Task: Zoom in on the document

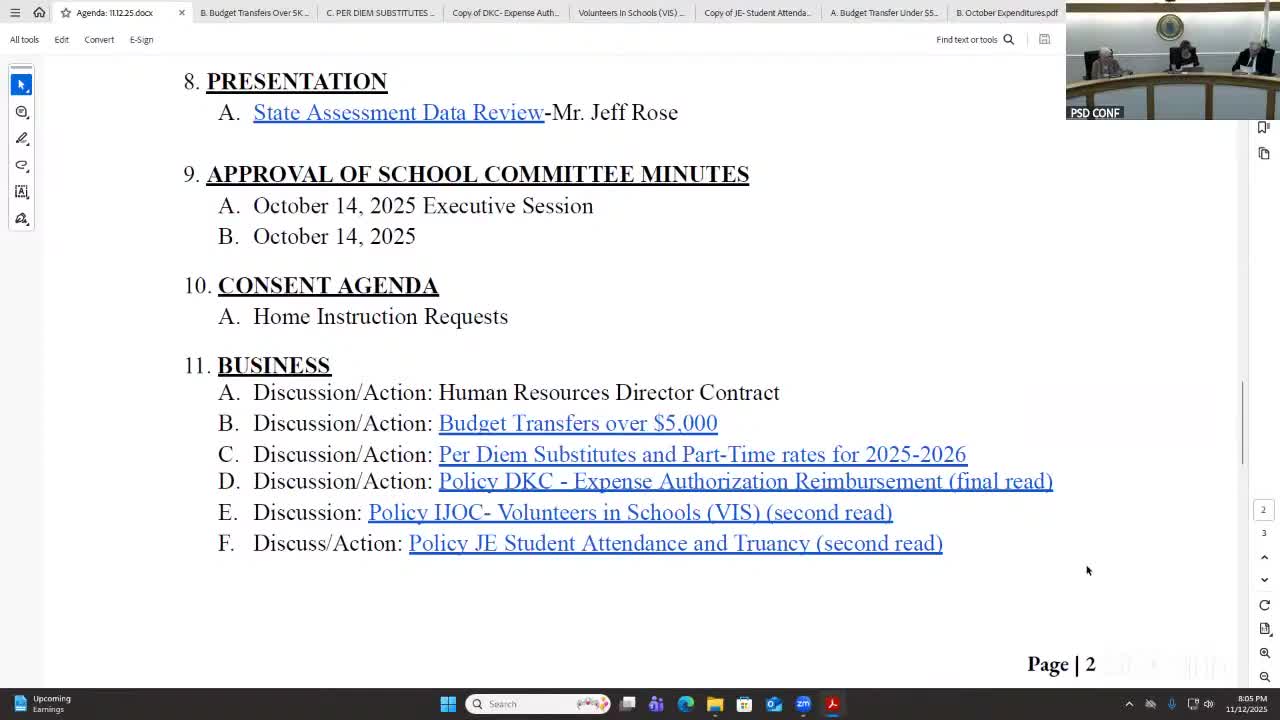Action: click(x=1264, y=652)
